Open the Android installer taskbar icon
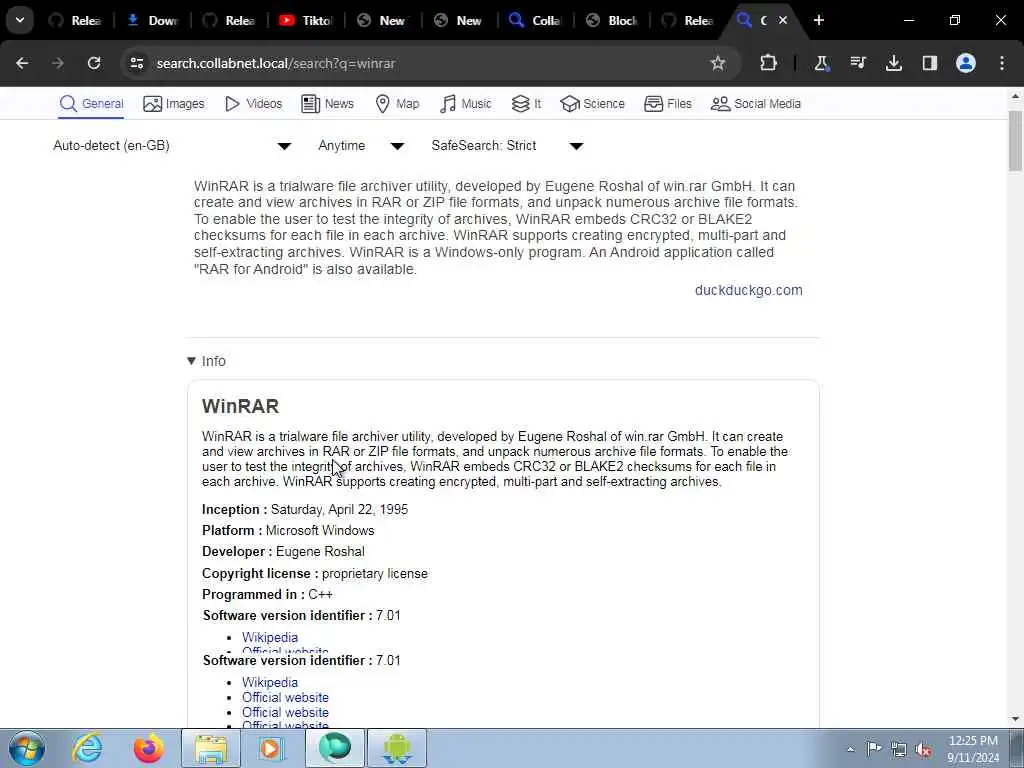Viewport: 1024px width, 768px height. click(397, 748)
